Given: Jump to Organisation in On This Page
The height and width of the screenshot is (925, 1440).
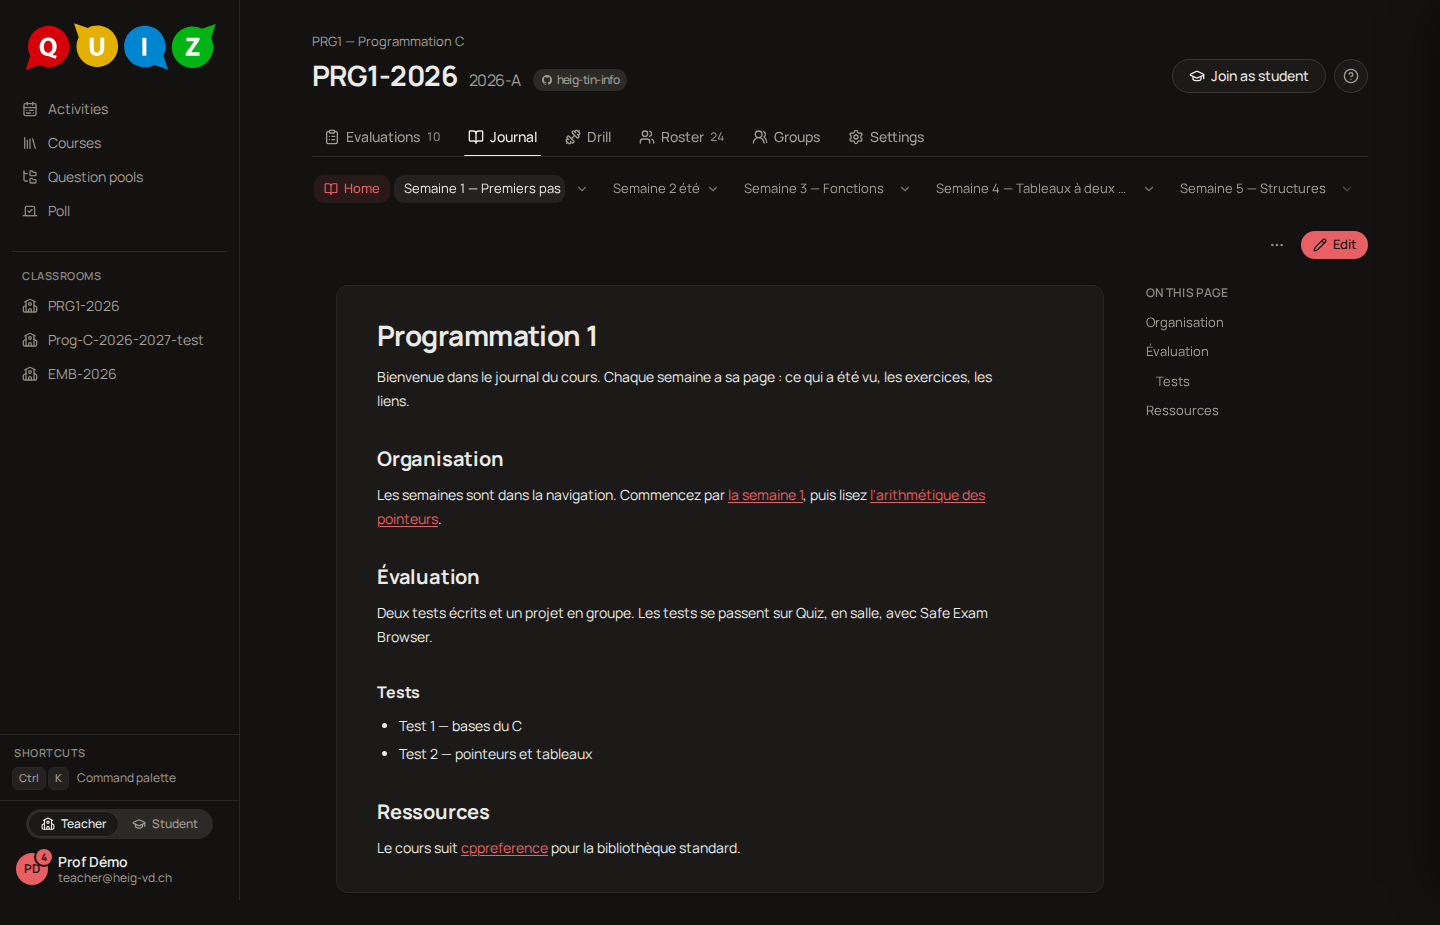Looking at the screenshot, I should (x=1184, y=322).
